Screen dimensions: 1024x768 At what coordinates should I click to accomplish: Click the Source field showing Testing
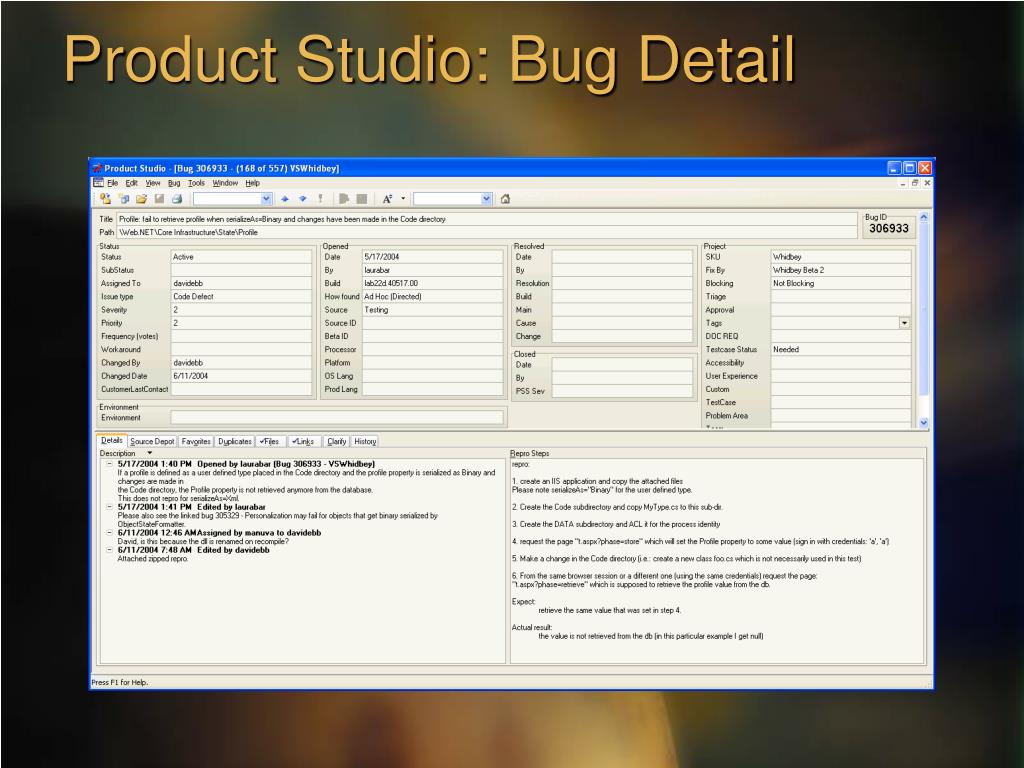click(432, 310)
